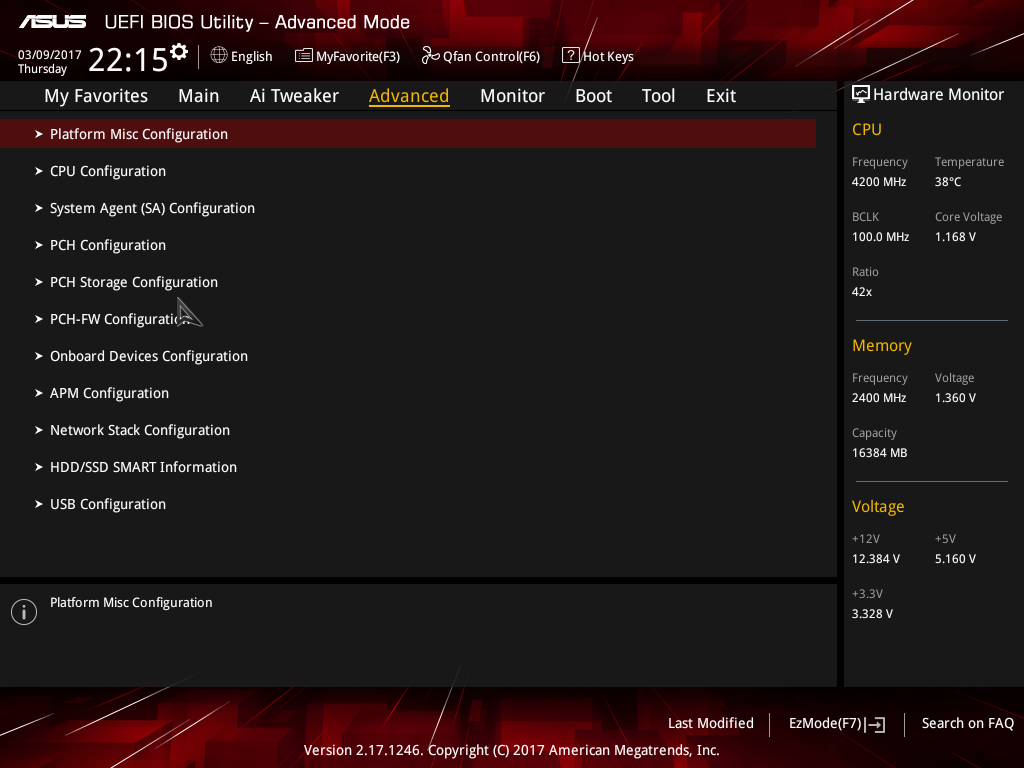This screenshot has height=768, width=1024.
Task: Click the Core Voltage value 1.168 V
Action: tap(955, 237)
